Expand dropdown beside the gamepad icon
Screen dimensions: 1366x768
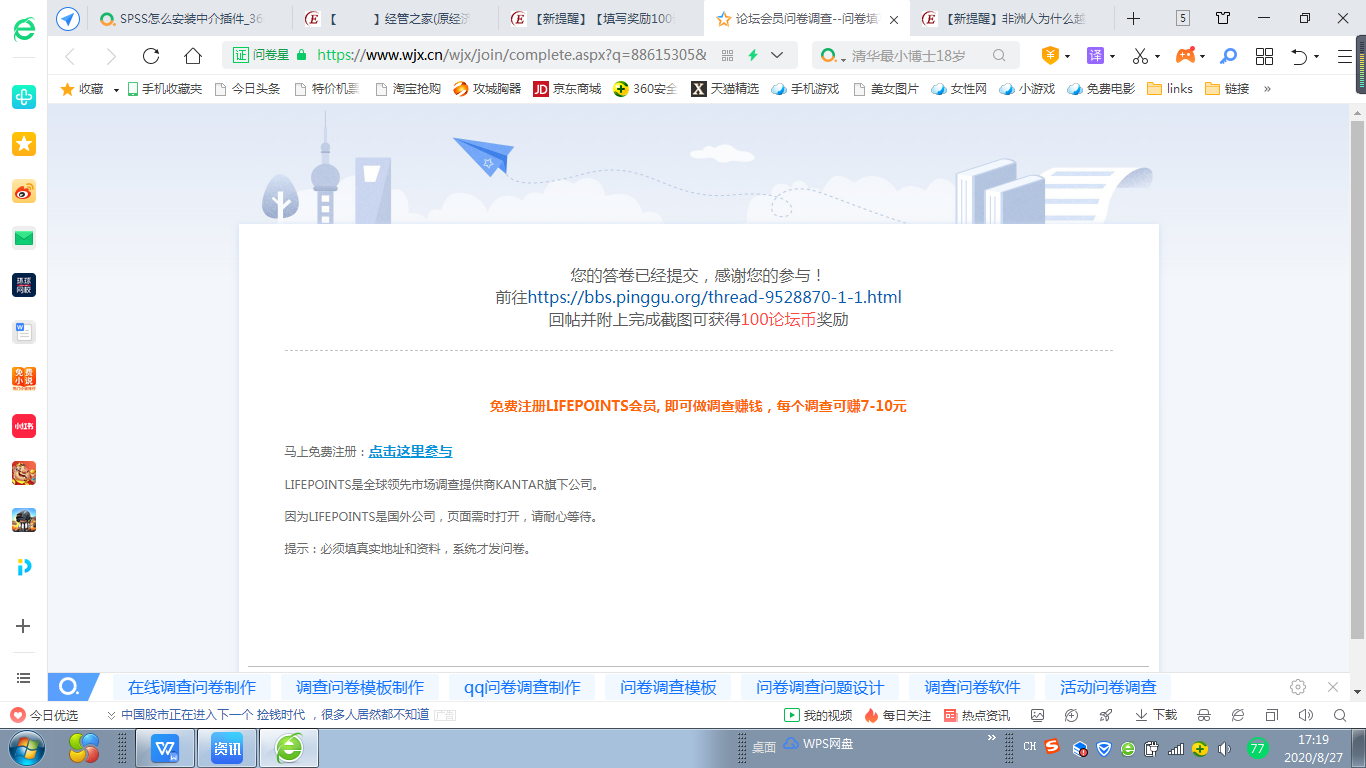click(x=1202, y=56)
